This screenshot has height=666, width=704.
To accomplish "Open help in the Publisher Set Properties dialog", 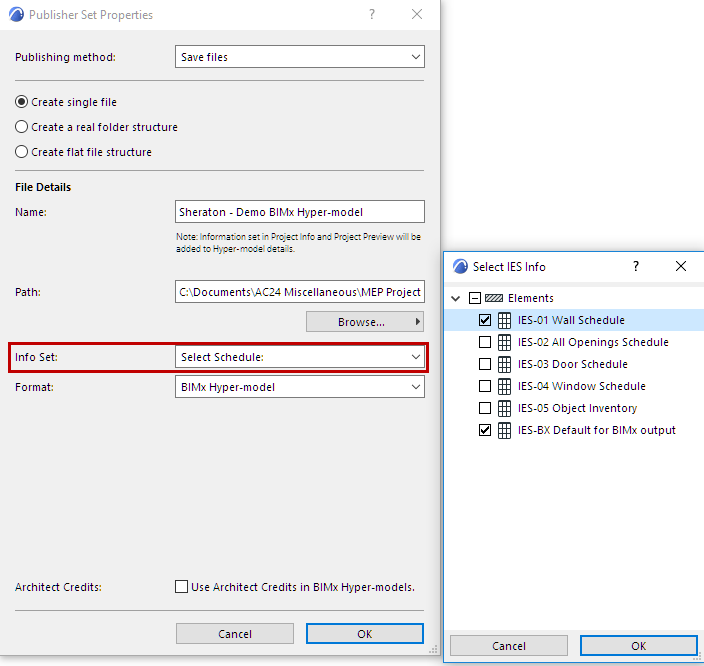I will click(x=372, y=14).
